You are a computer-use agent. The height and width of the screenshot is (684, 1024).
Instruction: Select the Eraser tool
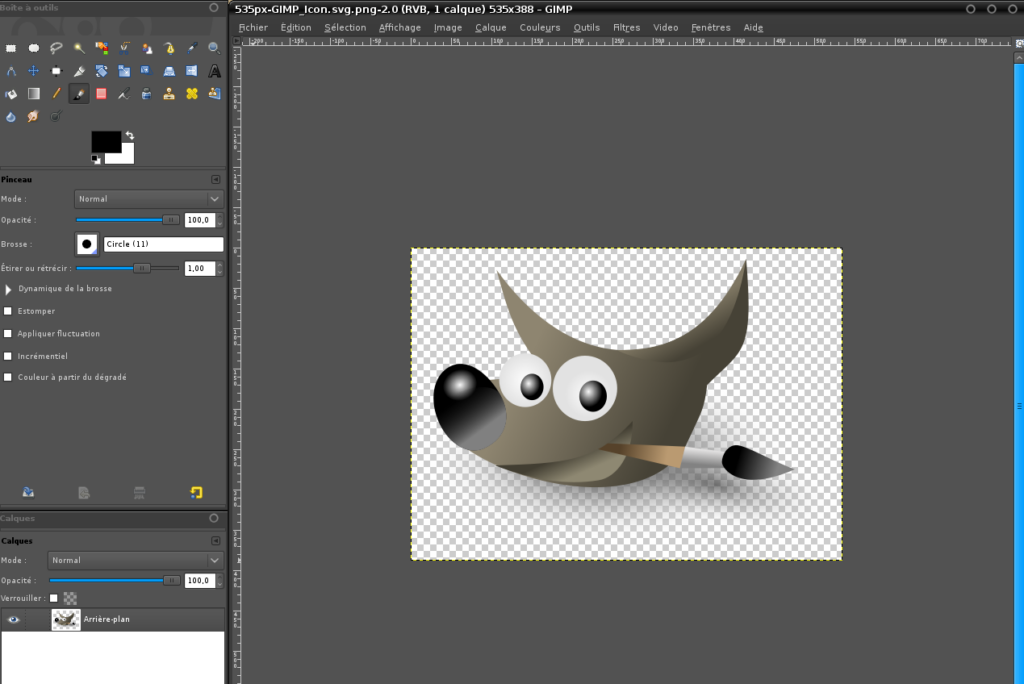click(101, 93)
